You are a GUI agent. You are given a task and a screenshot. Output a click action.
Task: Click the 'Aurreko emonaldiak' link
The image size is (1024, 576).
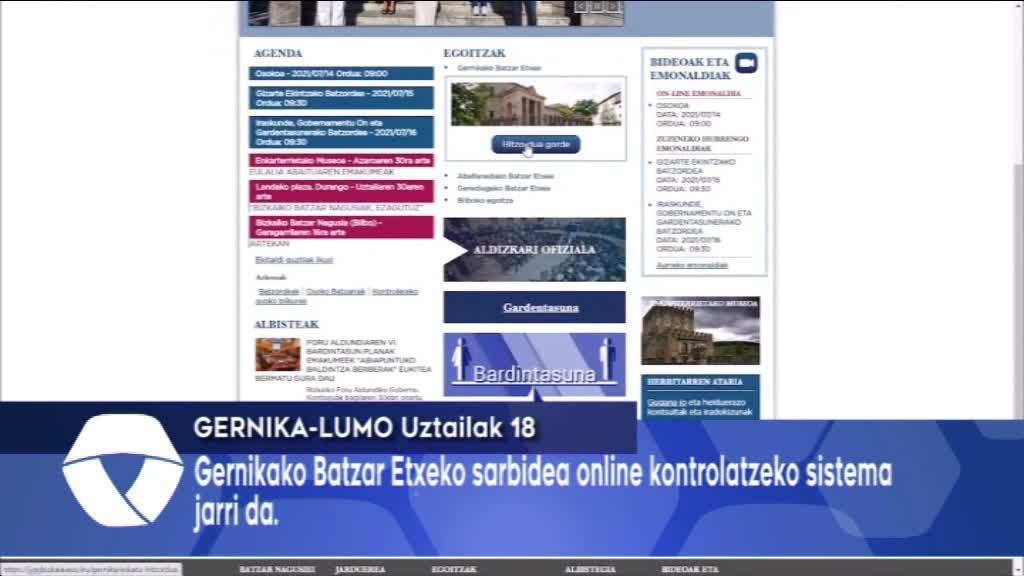click(692, 265)
